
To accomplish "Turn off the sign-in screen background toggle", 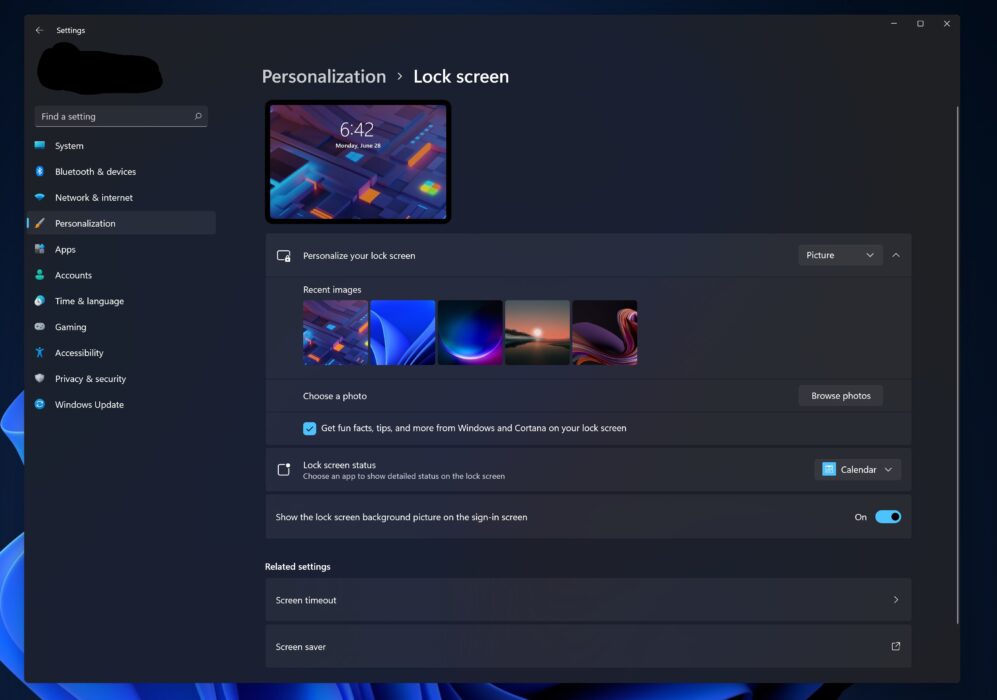I will 887,517.
